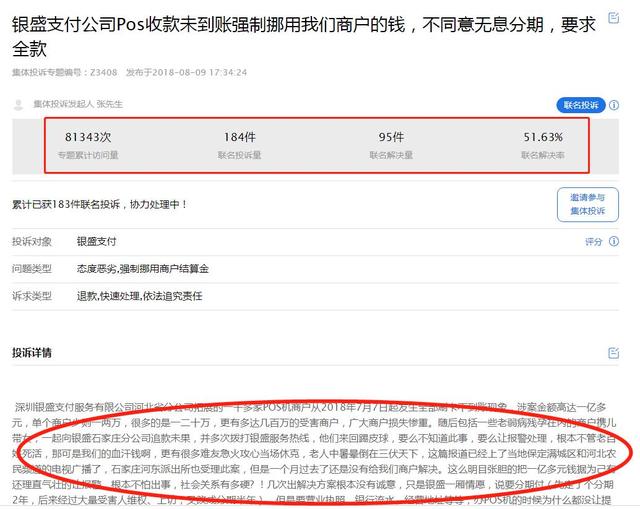Click the 184件 joint complaint count

pyautogui.click(x=240, y=137)
